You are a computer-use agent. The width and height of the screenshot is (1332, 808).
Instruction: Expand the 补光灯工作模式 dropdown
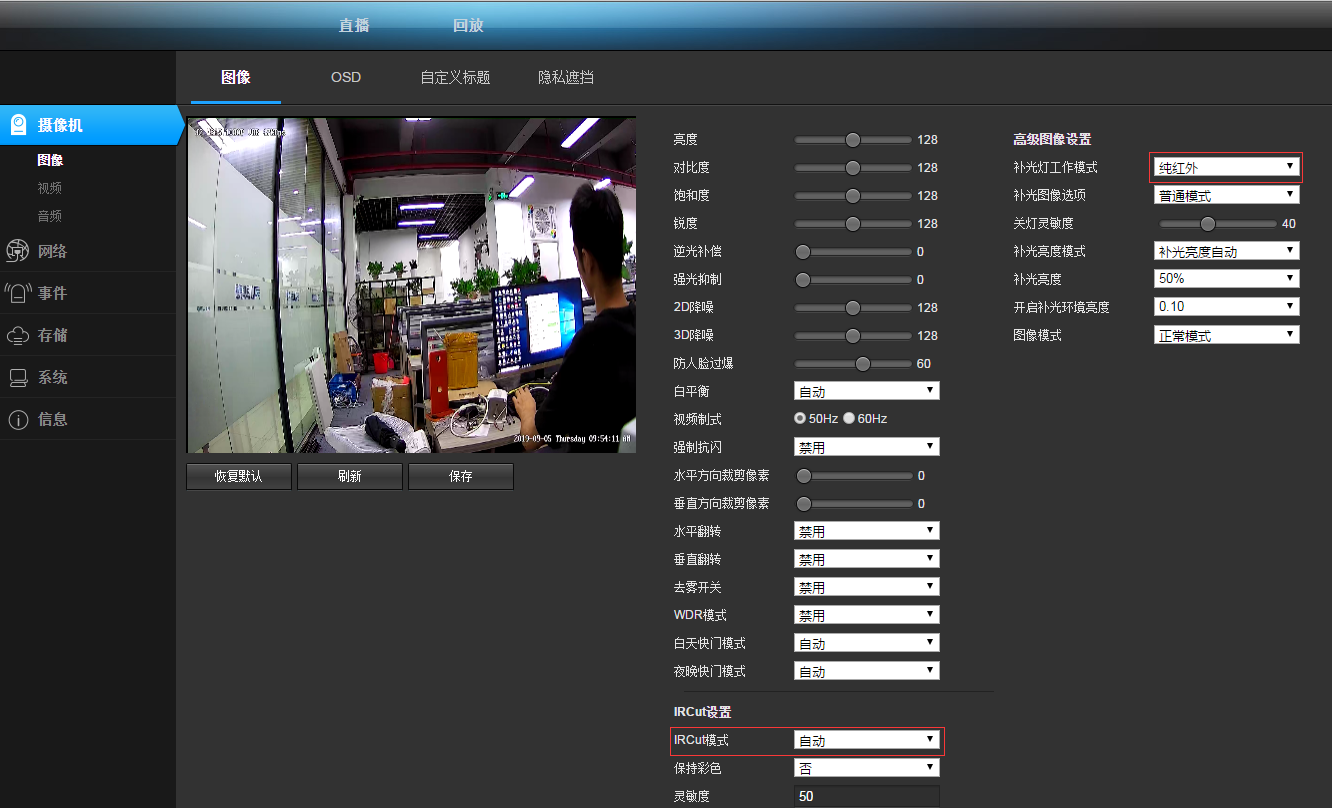(x=1226, y=167)
